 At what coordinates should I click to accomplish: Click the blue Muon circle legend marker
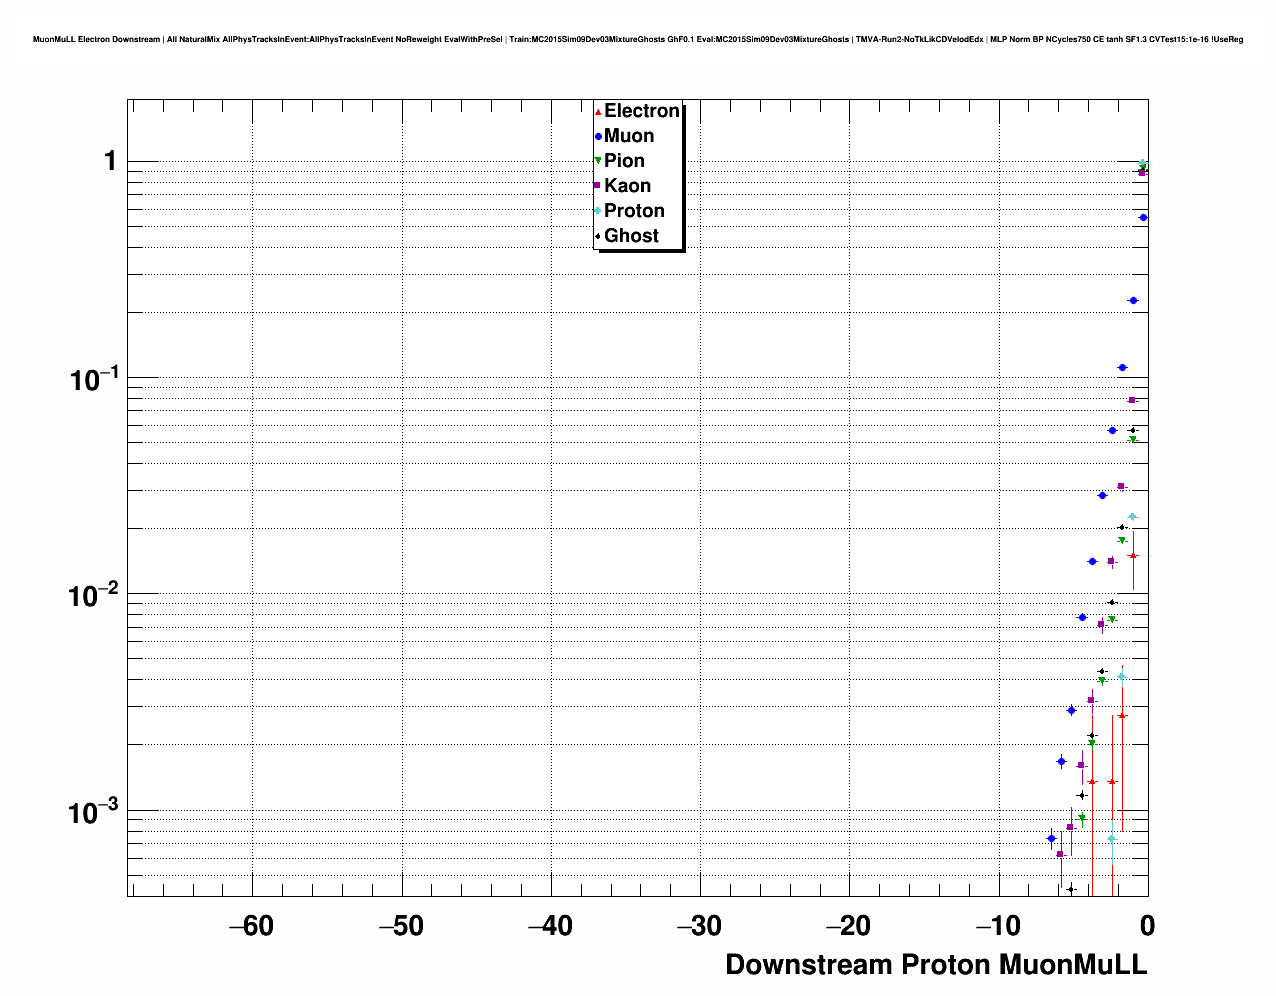(598, 137)
